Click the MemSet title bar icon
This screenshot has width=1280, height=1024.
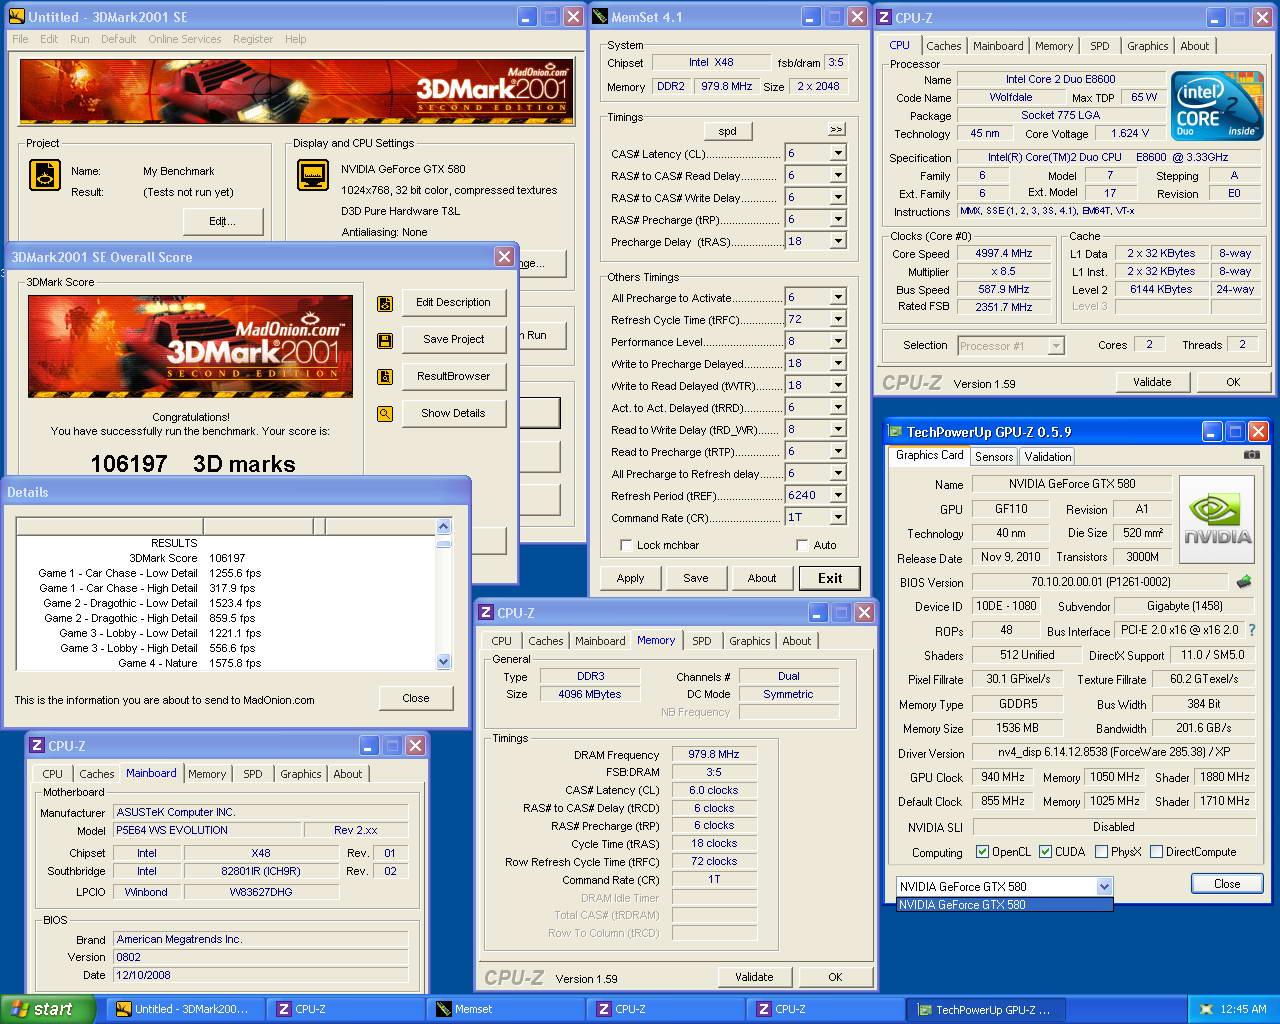[x=600, y=16]
